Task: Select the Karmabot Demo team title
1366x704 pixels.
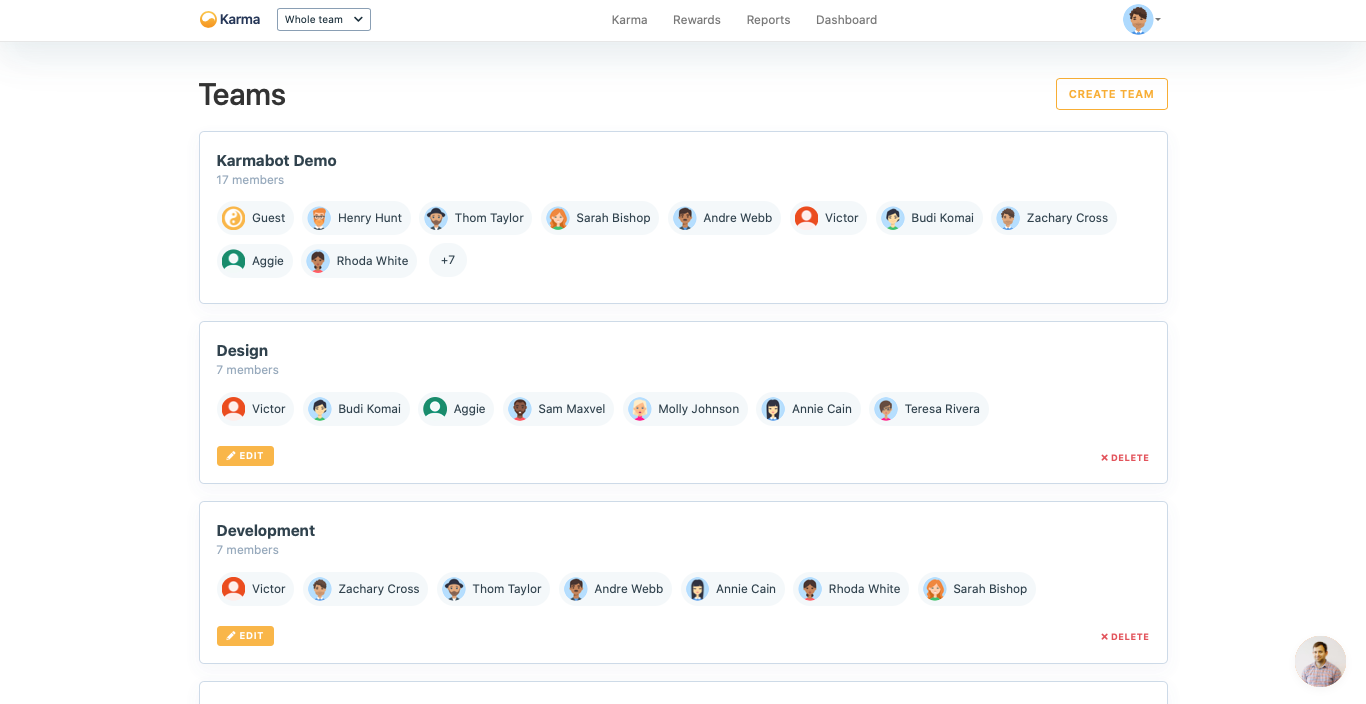Action: click(x=276, y=160)
